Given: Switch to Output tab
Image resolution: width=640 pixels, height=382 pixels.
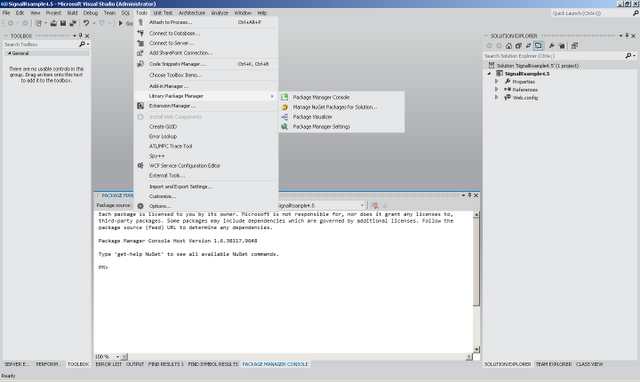Looking at the screenshot, I should coord(135,364).
